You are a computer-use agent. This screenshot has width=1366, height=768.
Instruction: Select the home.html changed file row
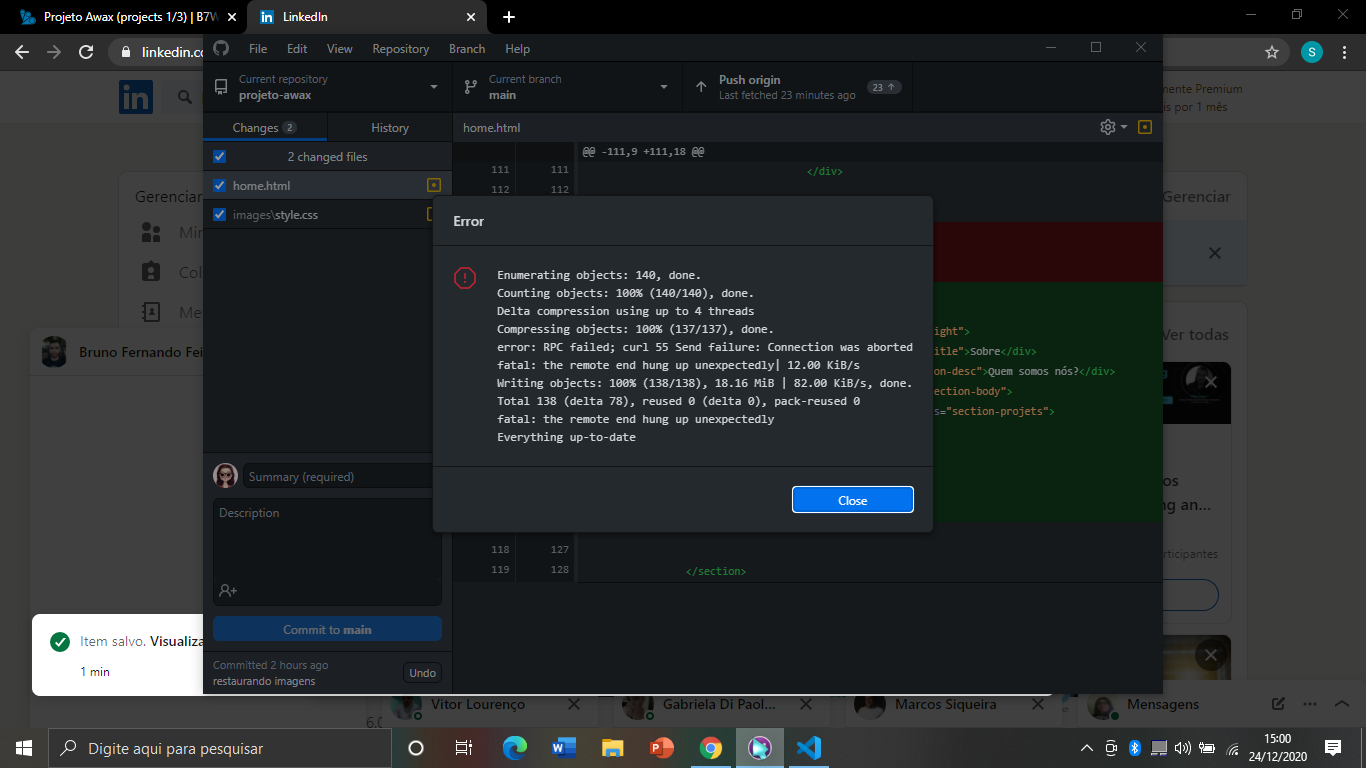[327, 185]
